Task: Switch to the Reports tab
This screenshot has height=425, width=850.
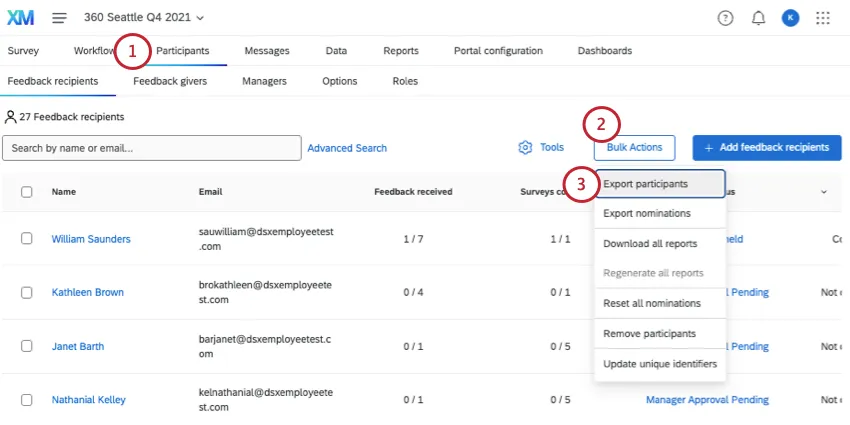Action: tap(401, 51)
